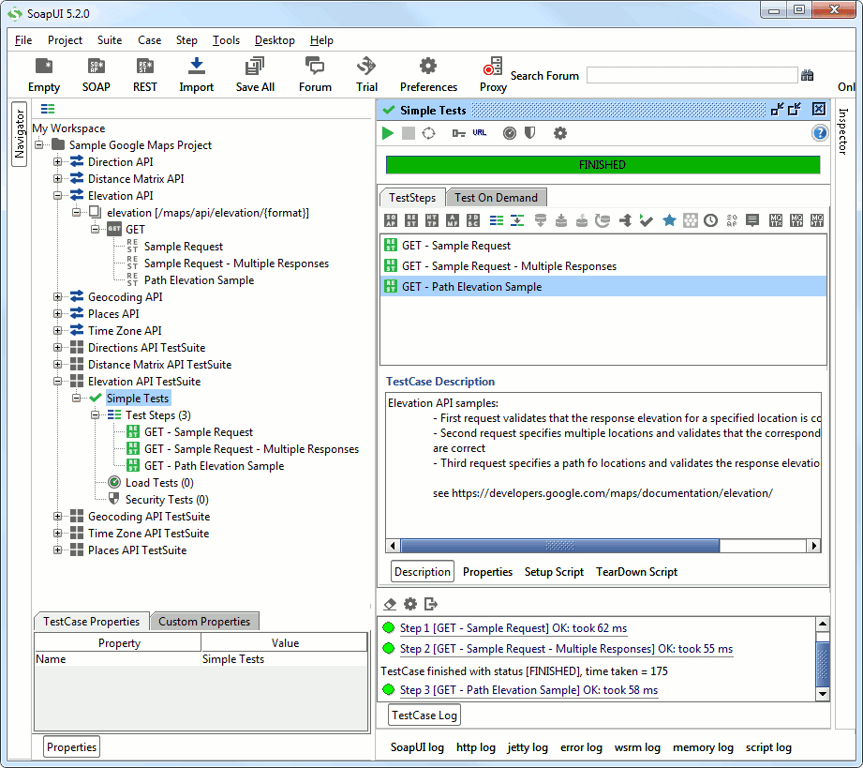Open the Inspector side tab
The image size is (863, 768).
(x=843, y=131)
